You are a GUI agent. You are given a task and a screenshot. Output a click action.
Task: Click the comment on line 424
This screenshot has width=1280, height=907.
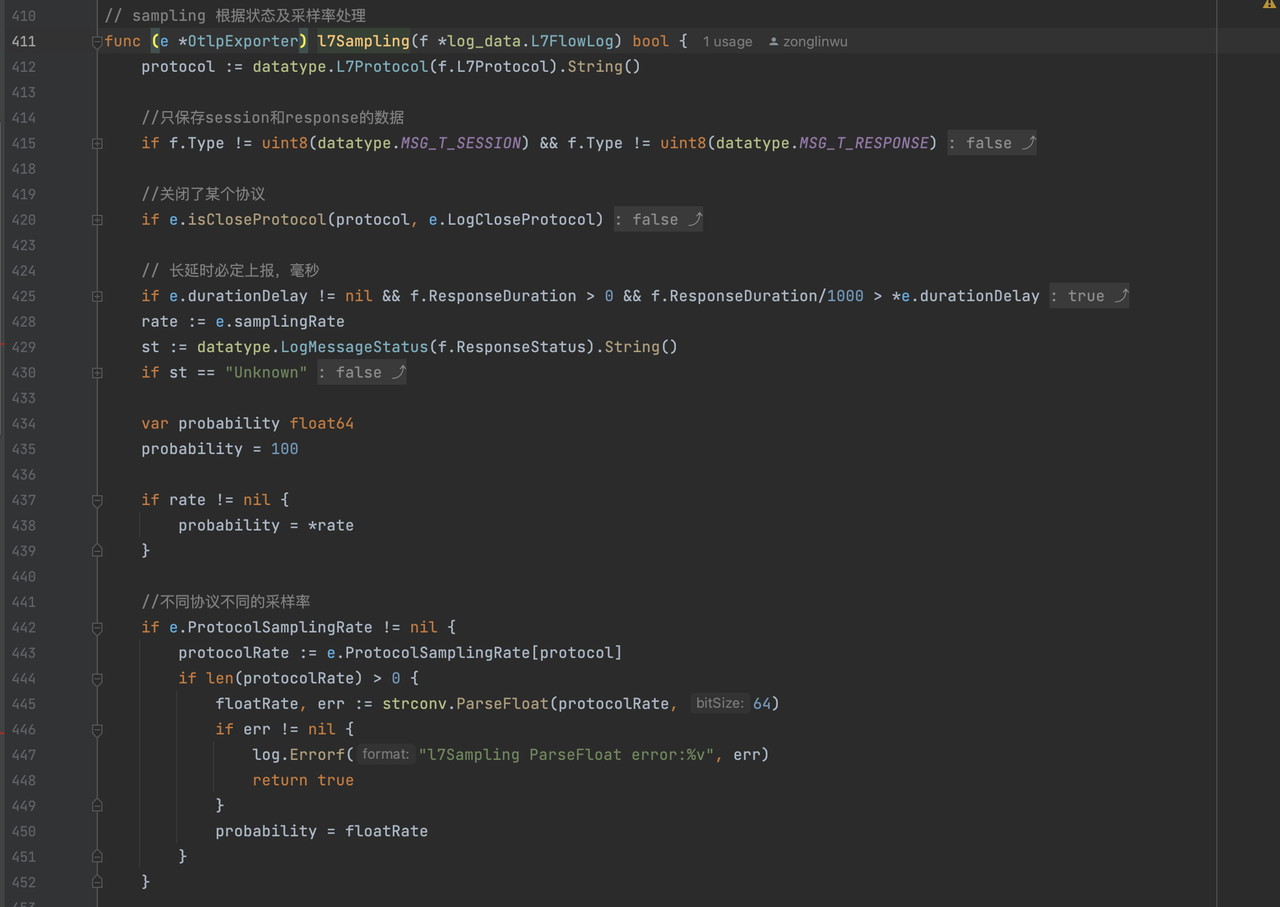tap(230, 270)
